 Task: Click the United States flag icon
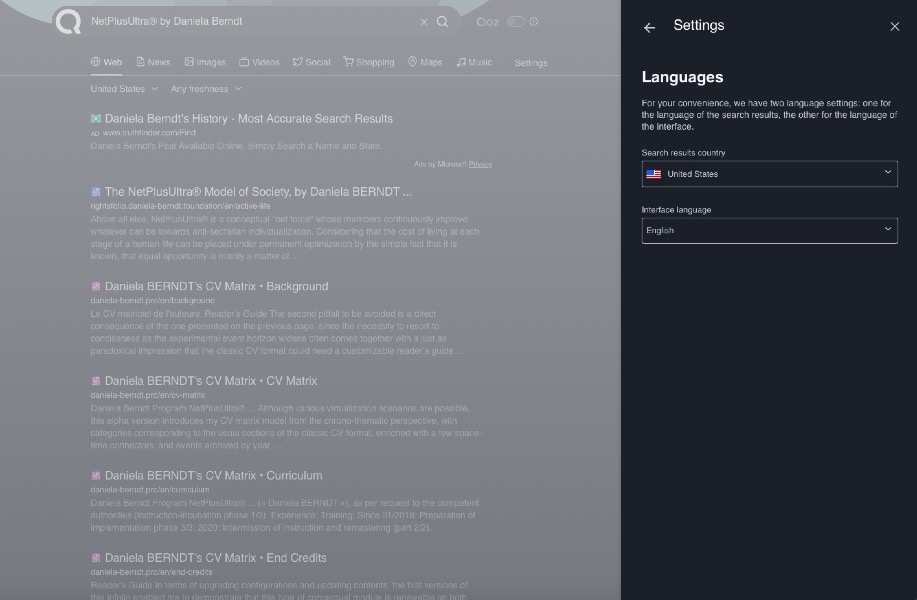tap(654, 174)
